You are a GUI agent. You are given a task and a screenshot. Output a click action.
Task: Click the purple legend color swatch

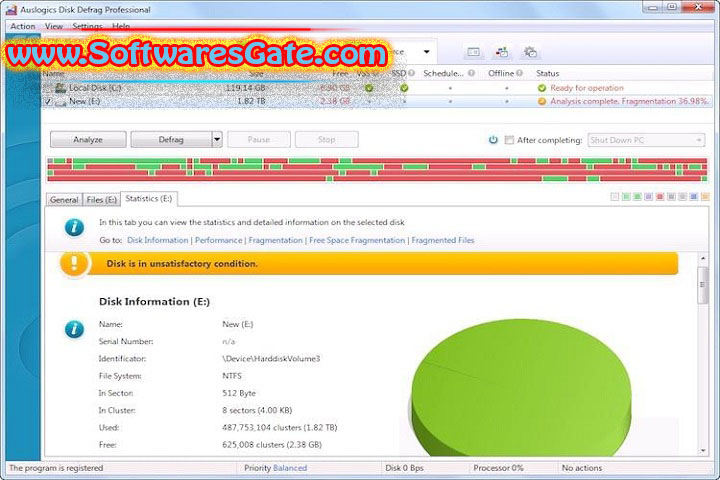point(648,197)
